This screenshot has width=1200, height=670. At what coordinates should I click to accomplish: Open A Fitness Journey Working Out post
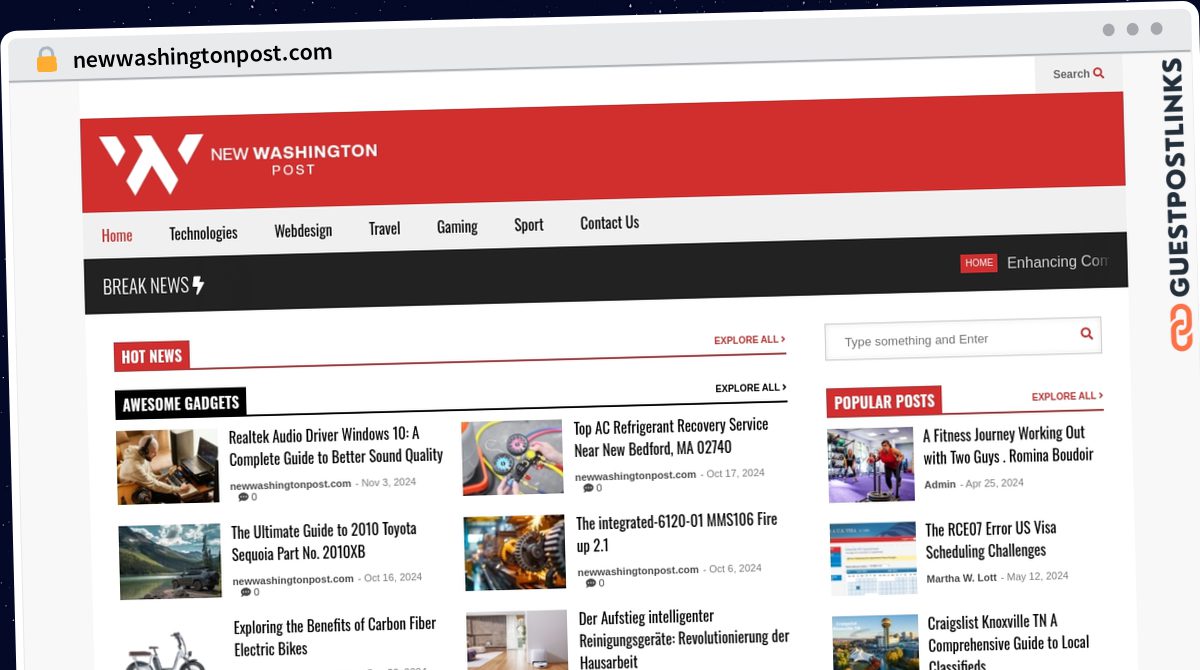tap(1008, 445)
